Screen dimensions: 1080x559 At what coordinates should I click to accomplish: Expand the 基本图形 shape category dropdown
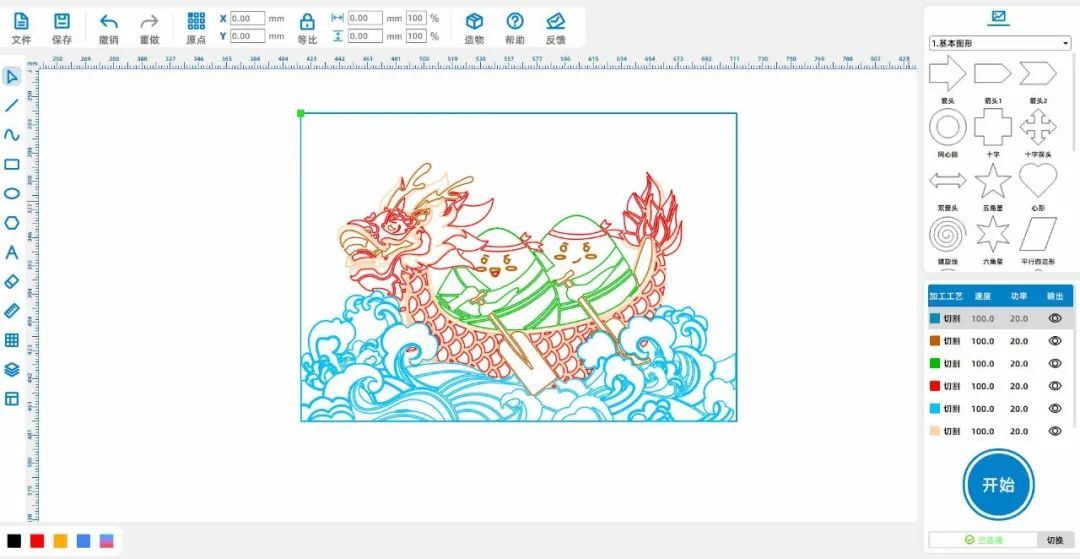click(998, 43)
